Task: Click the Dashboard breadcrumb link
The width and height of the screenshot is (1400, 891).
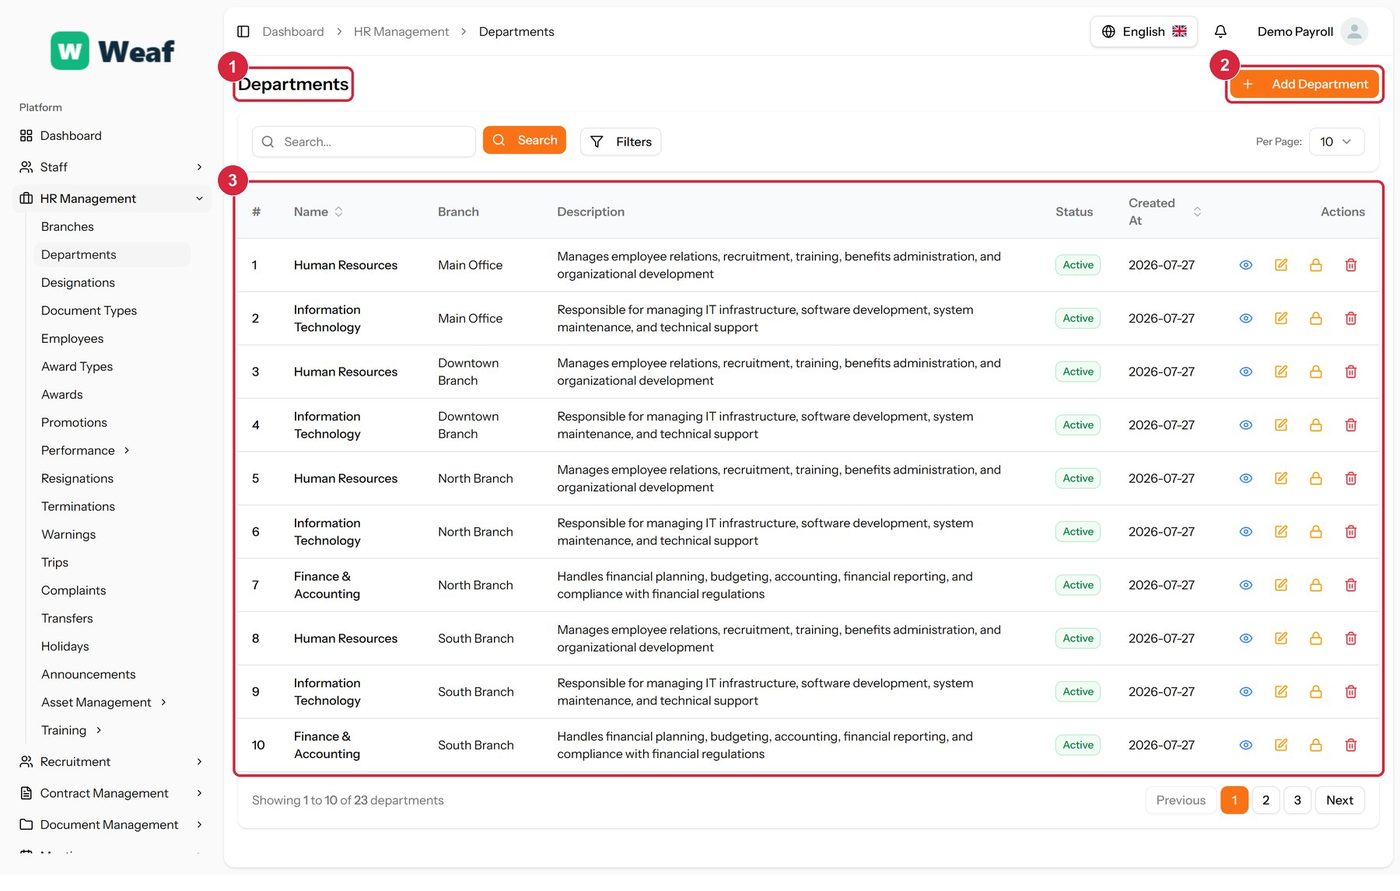Action: tap(293, 32)
